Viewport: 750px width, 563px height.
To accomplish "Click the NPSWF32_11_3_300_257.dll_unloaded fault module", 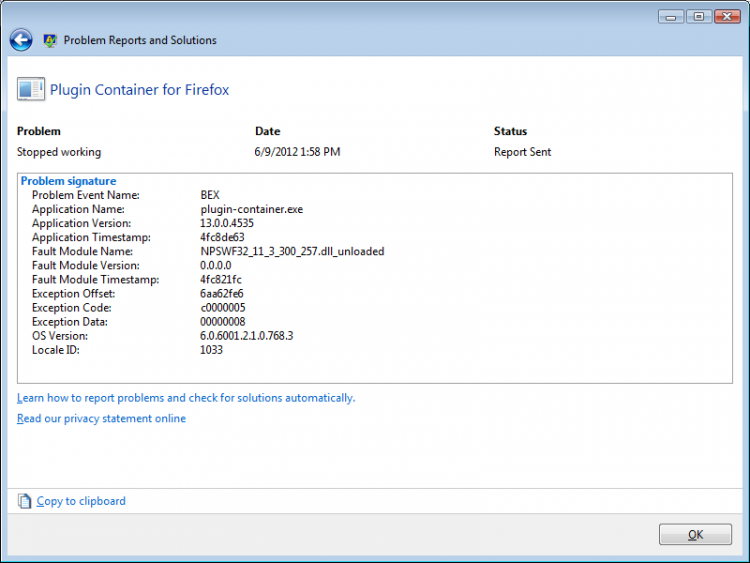I will [x=292, y=251].
